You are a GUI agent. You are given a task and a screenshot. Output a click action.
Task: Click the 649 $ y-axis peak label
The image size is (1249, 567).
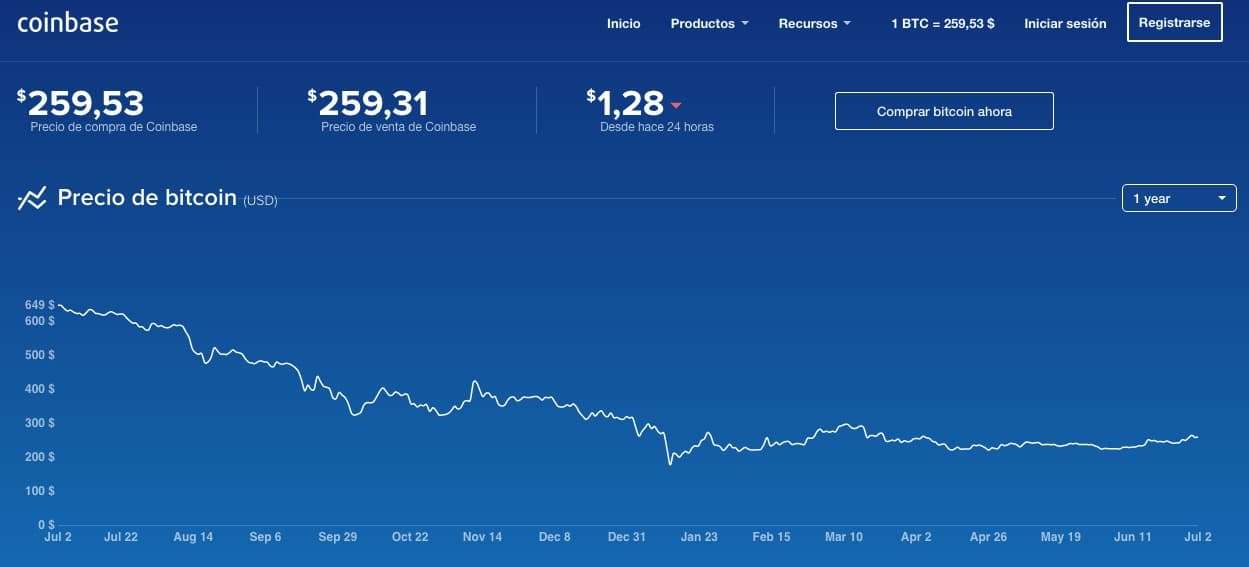39,304
